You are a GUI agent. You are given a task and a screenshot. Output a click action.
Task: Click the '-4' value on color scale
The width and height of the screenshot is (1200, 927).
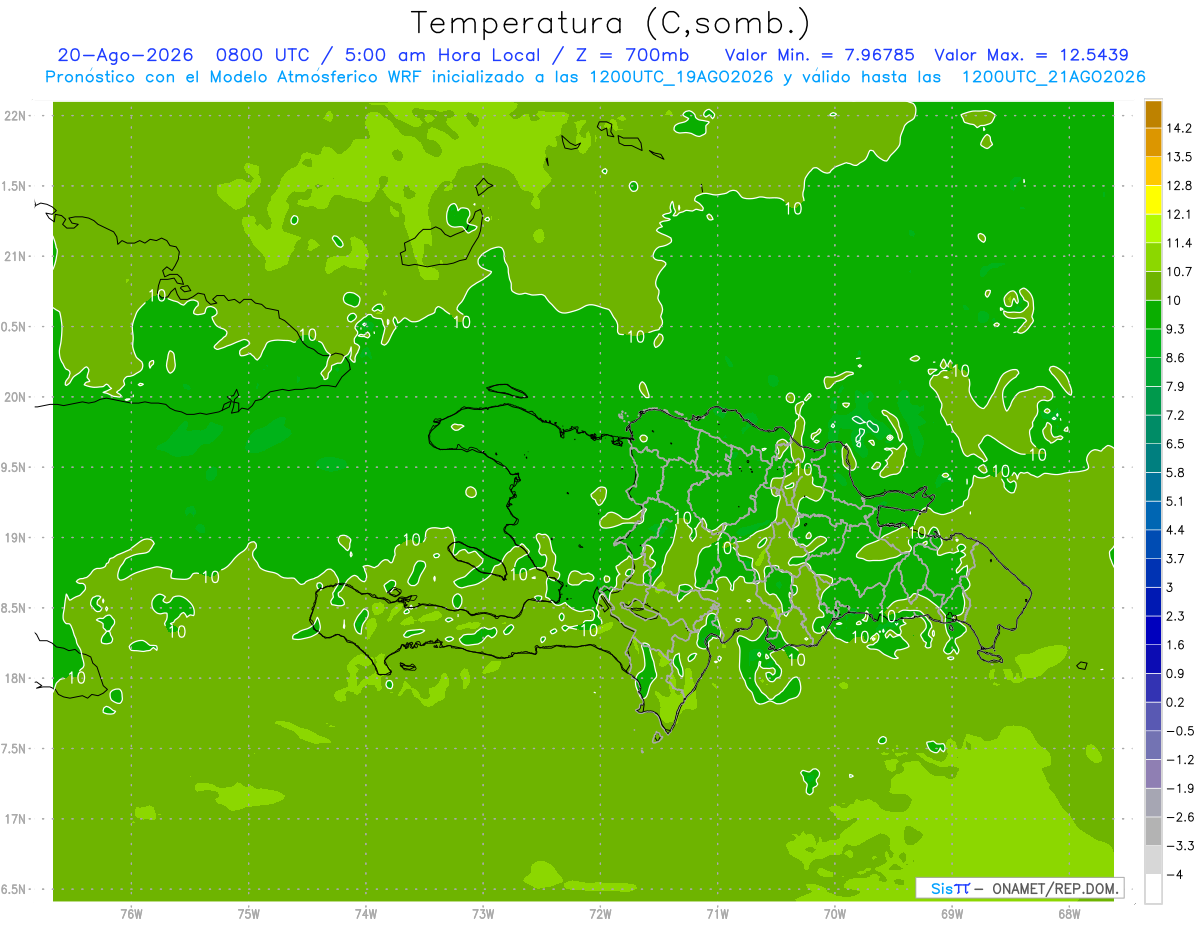(1176, 875)
